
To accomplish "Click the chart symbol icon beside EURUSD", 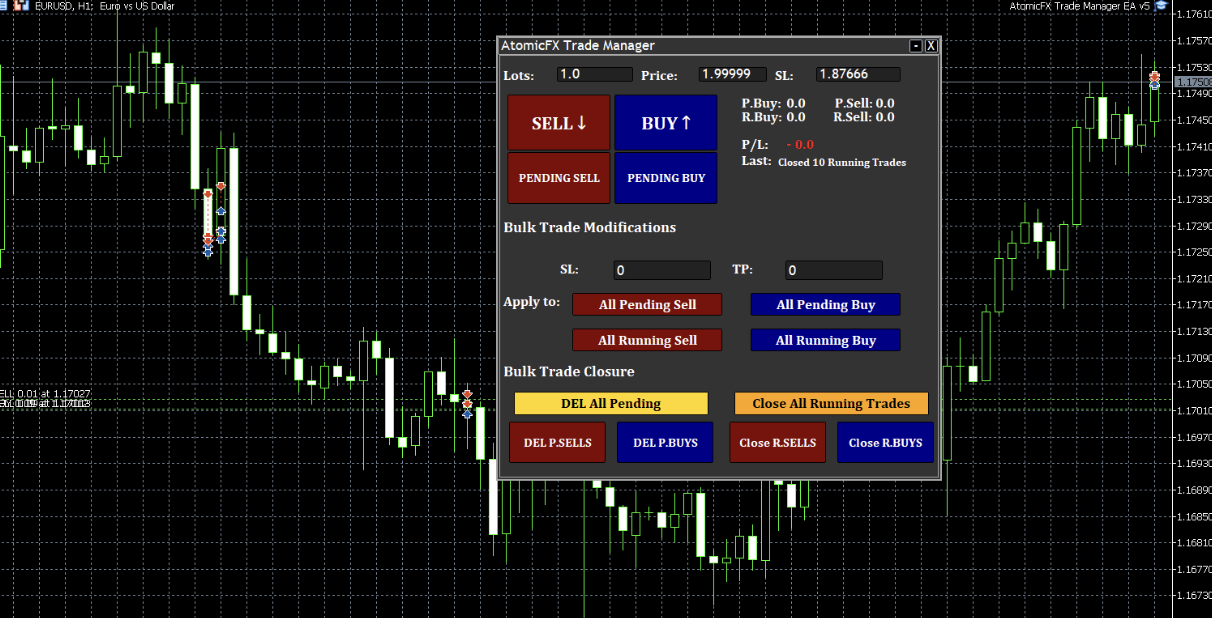I will (x=20, y=6).
